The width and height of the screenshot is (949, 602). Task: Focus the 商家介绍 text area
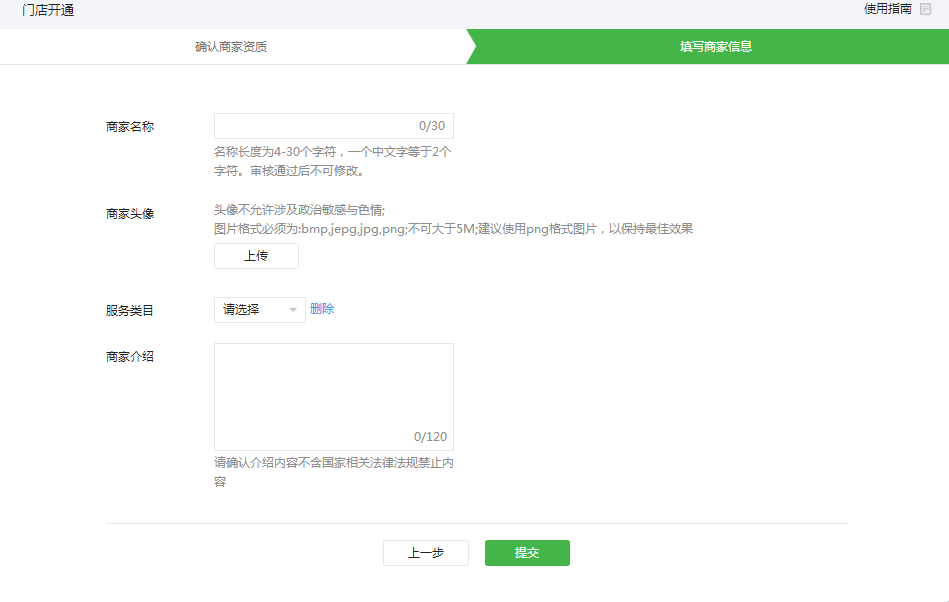coord(333,397)
